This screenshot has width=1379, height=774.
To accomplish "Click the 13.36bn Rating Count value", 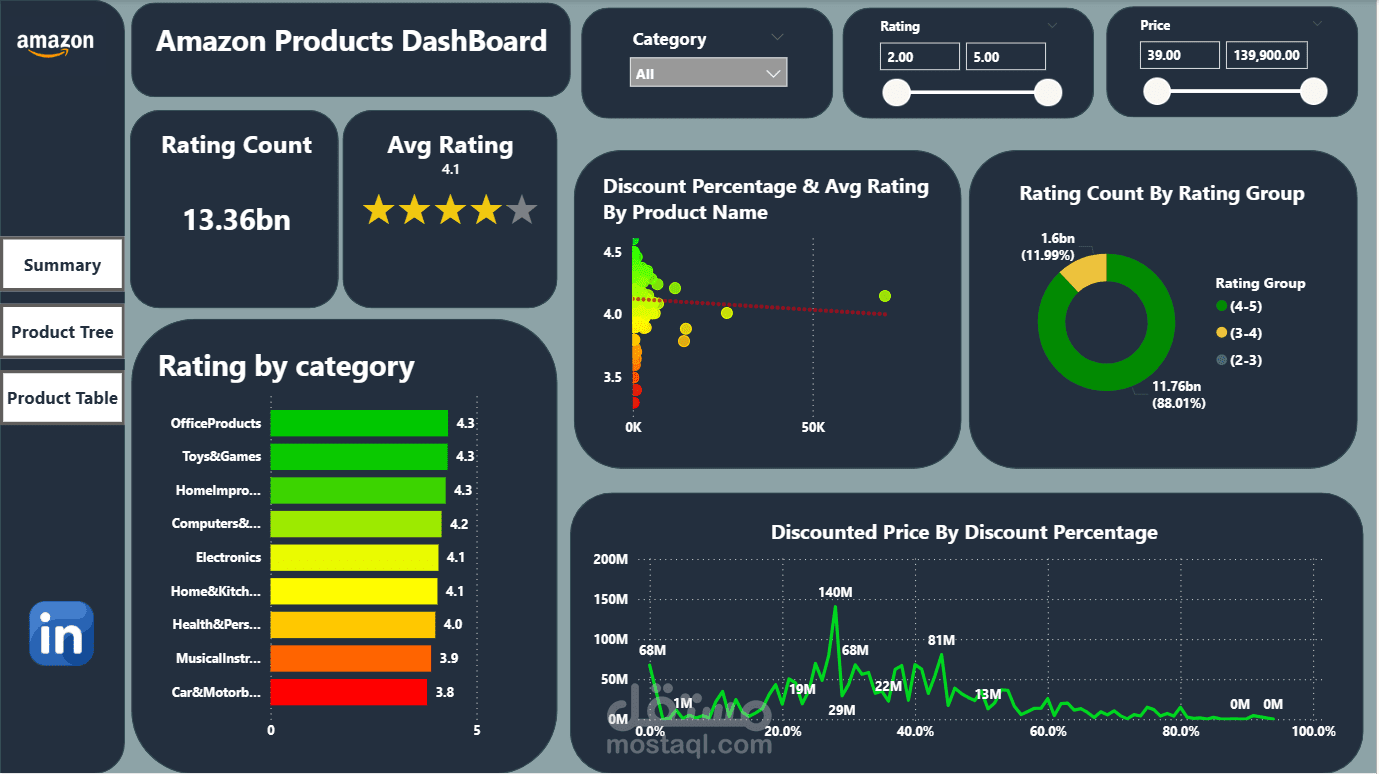I will click(x=236, y=220).
